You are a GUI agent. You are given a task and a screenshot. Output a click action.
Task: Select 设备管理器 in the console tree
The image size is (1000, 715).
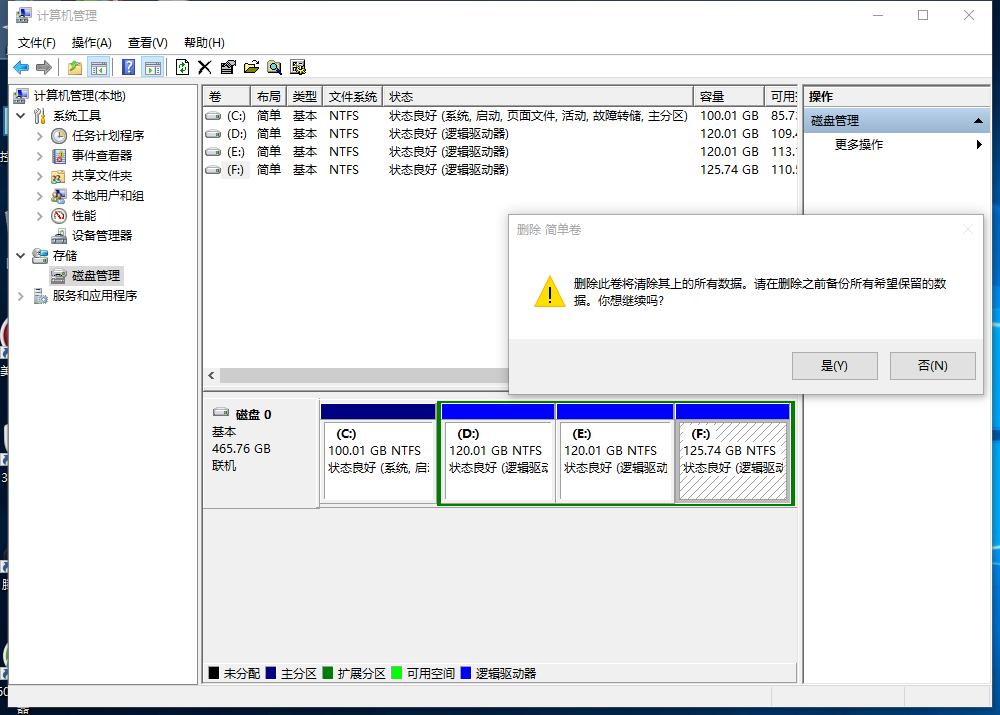pos(101,236)
